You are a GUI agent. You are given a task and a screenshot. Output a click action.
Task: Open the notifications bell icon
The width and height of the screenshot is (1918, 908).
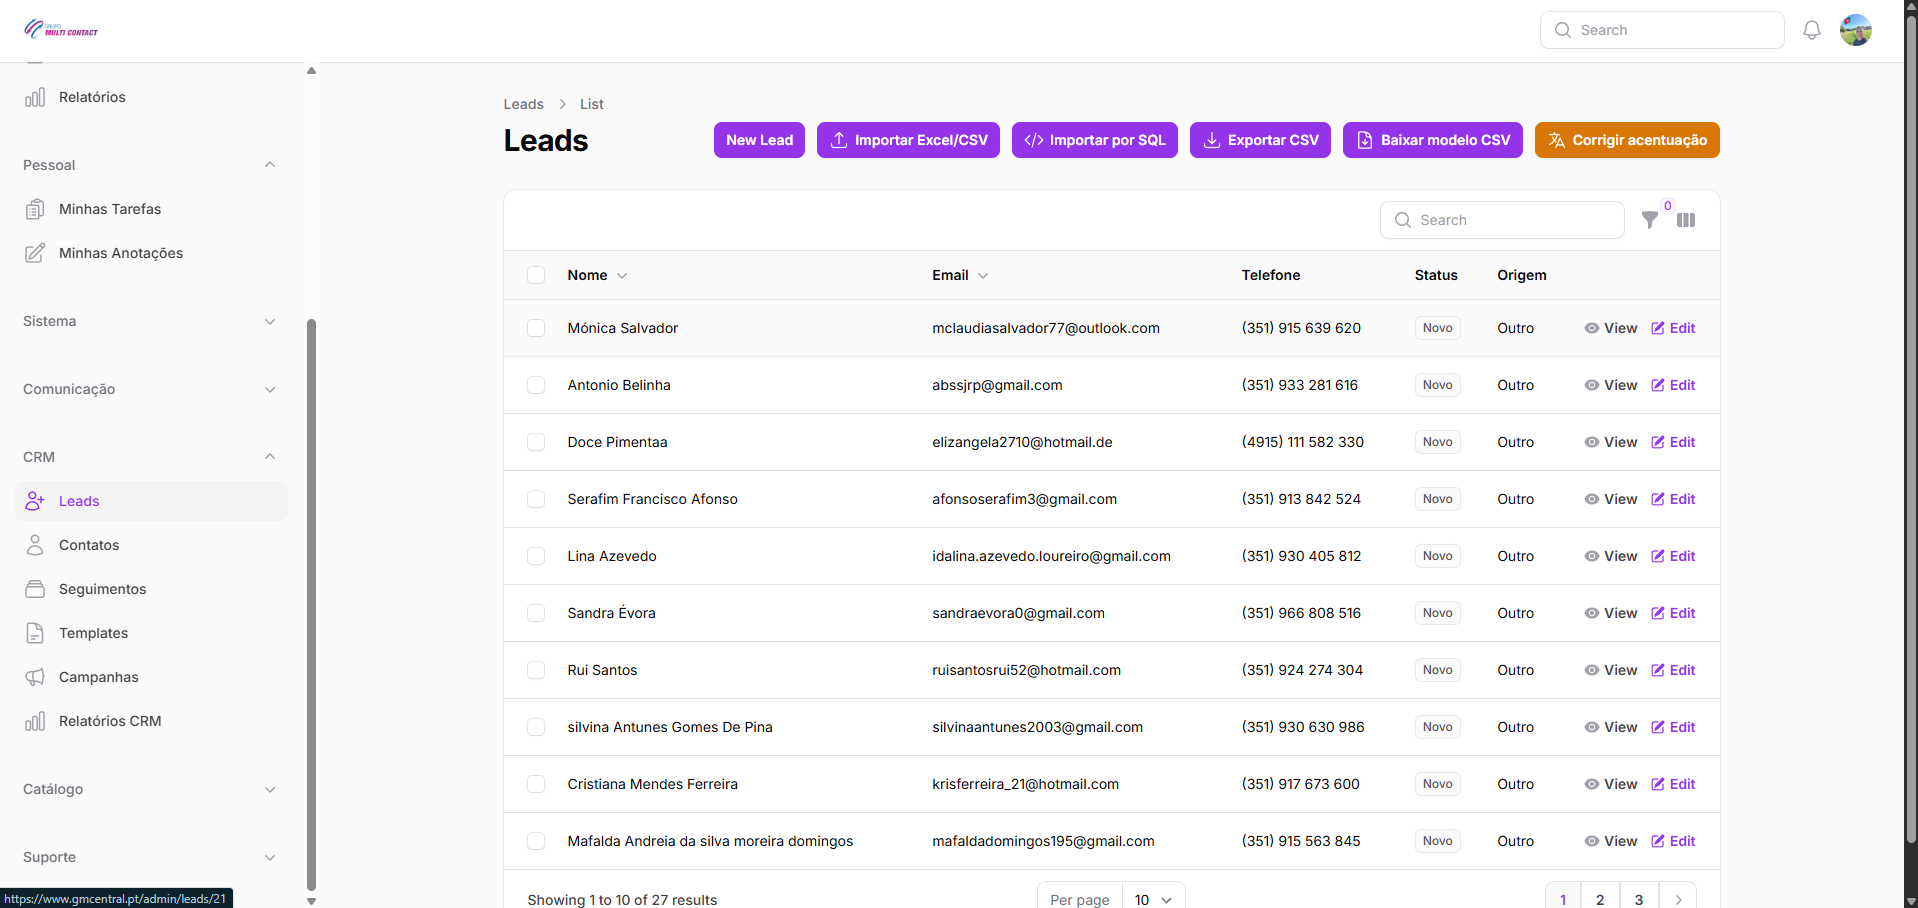(1811, 30)
